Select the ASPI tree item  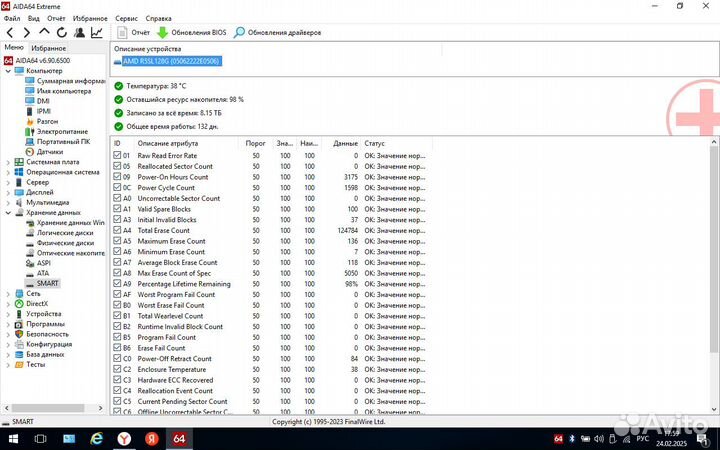(38, 263)
